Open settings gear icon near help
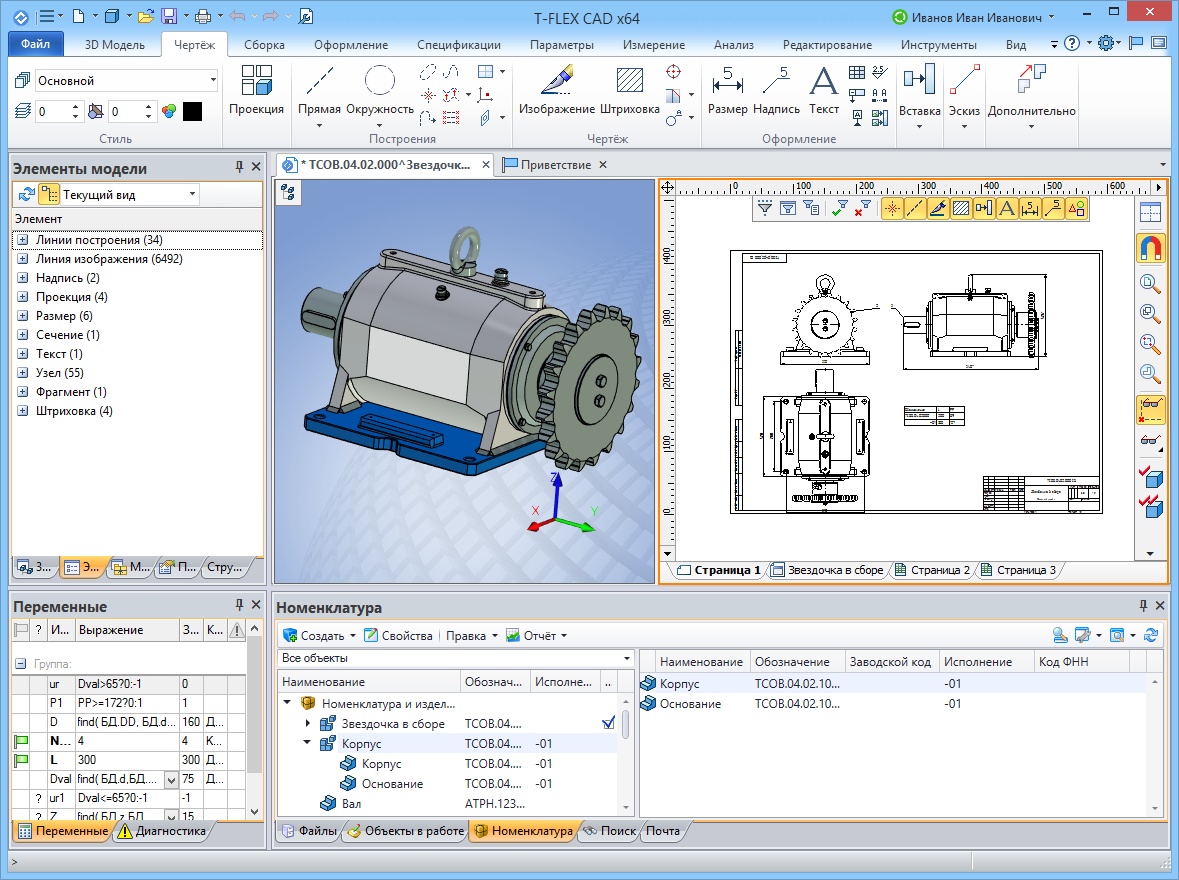Image resolution: width=1179 pixels, height=880 pixels. tap(1105, 44)
